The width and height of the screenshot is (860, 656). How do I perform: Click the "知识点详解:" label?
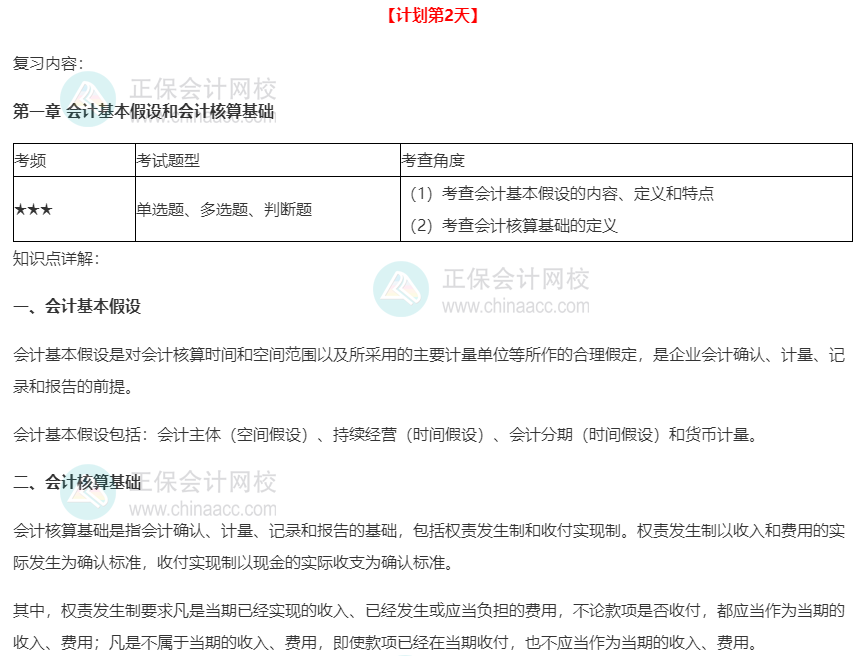[56, 258]
